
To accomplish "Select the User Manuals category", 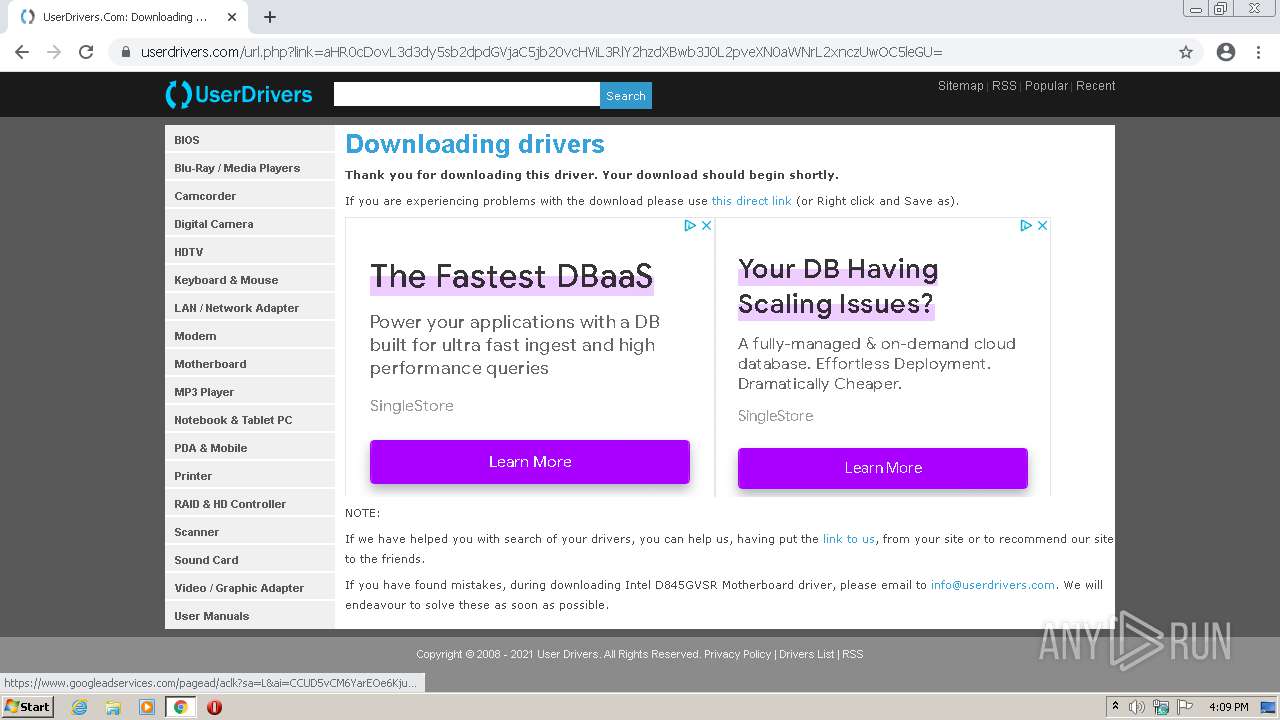I will point(250,616).
